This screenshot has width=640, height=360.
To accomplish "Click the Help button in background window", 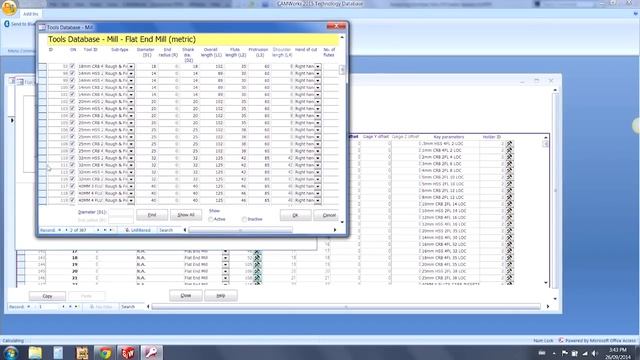I will (221, 296).
